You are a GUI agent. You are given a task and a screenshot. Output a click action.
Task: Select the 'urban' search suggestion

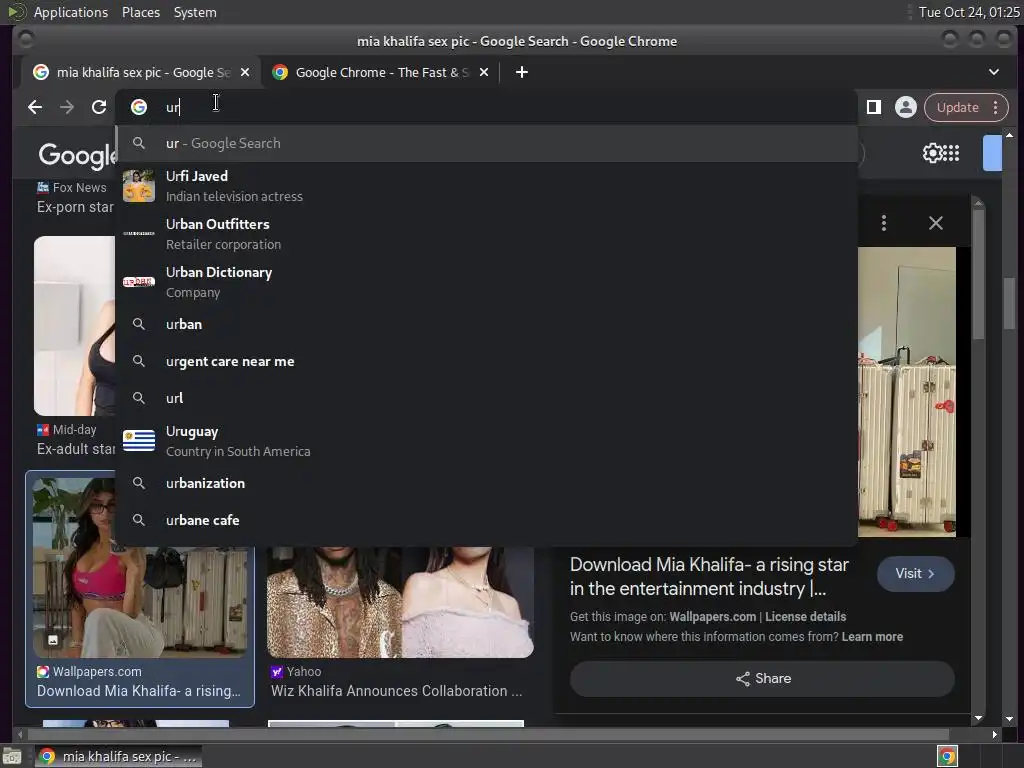coord(486,324)
